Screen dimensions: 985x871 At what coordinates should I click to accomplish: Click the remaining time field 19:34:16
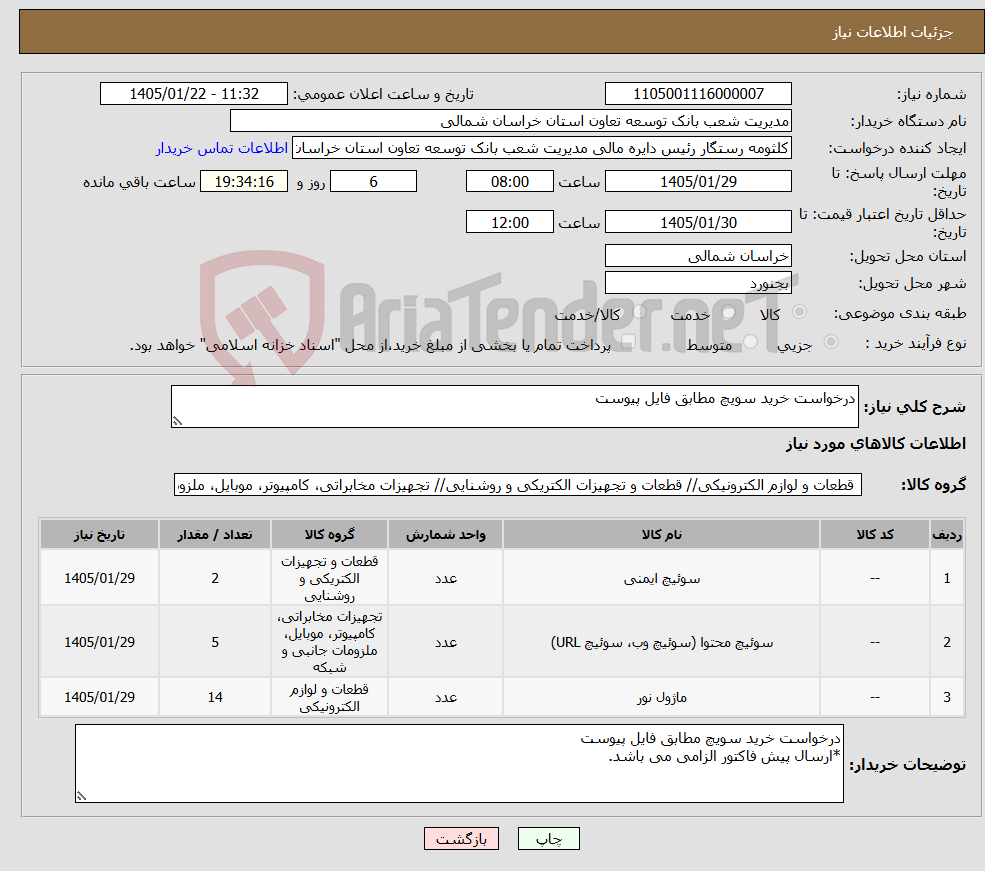point(244,181)
